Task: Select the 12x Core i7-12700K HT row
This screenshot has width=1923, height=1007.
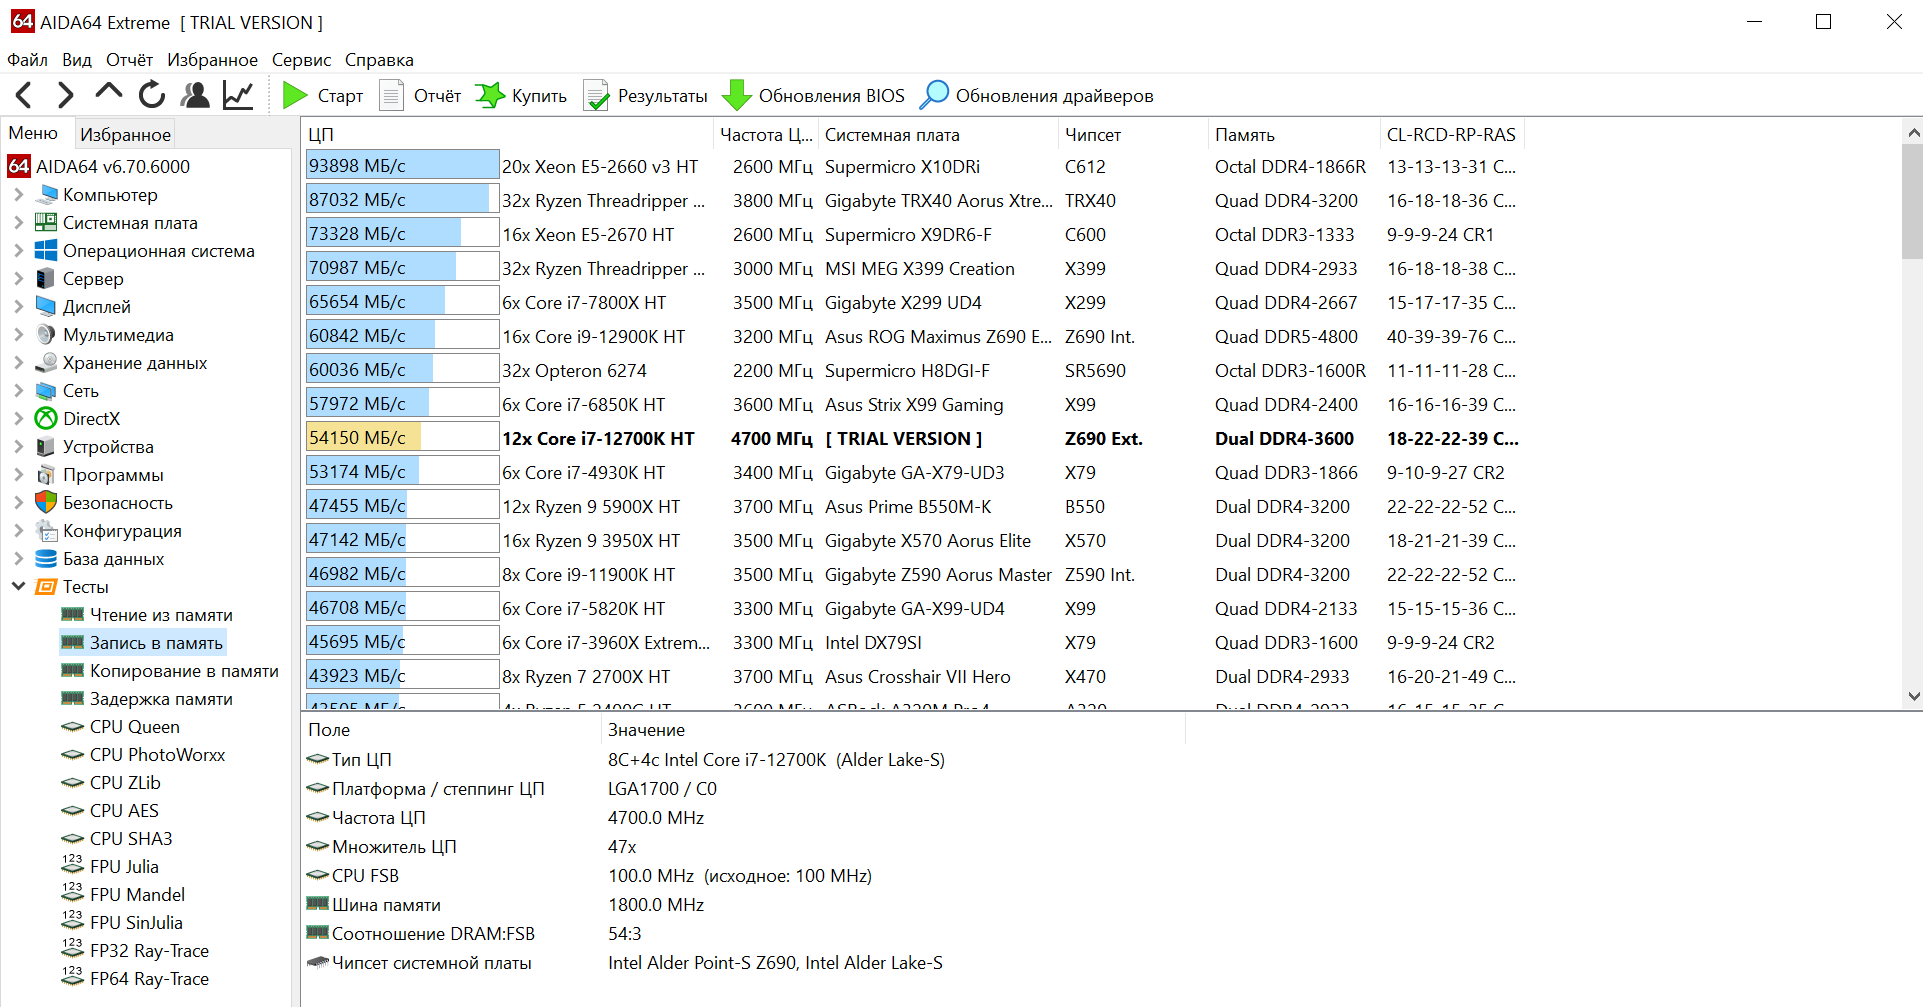Action: point(912,438)
